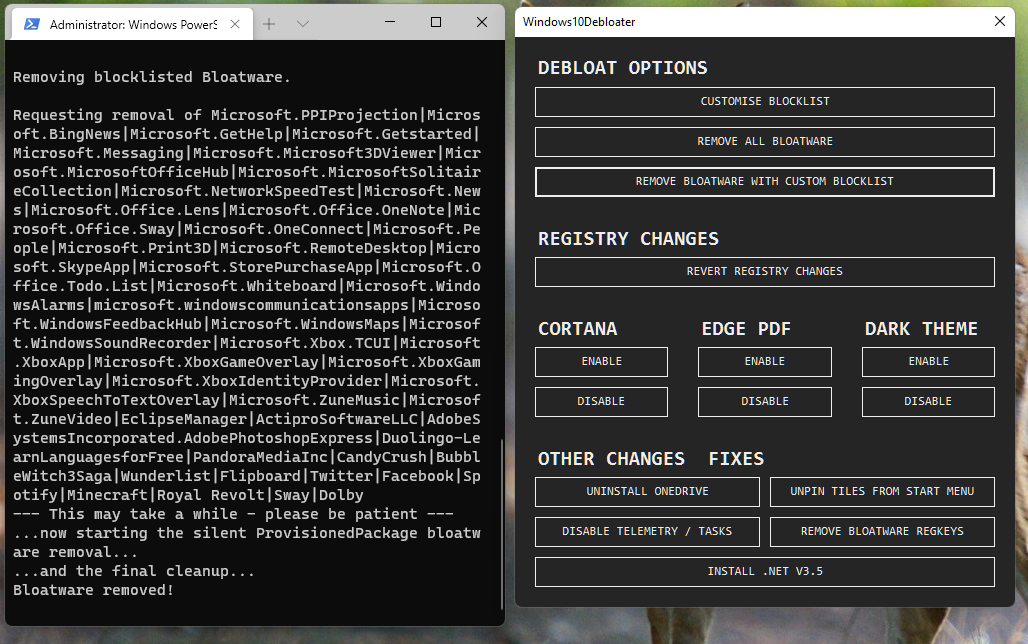Viewport: 1028px width, 644px height.
Task: Disable Cortana
Action: point(601,402)
